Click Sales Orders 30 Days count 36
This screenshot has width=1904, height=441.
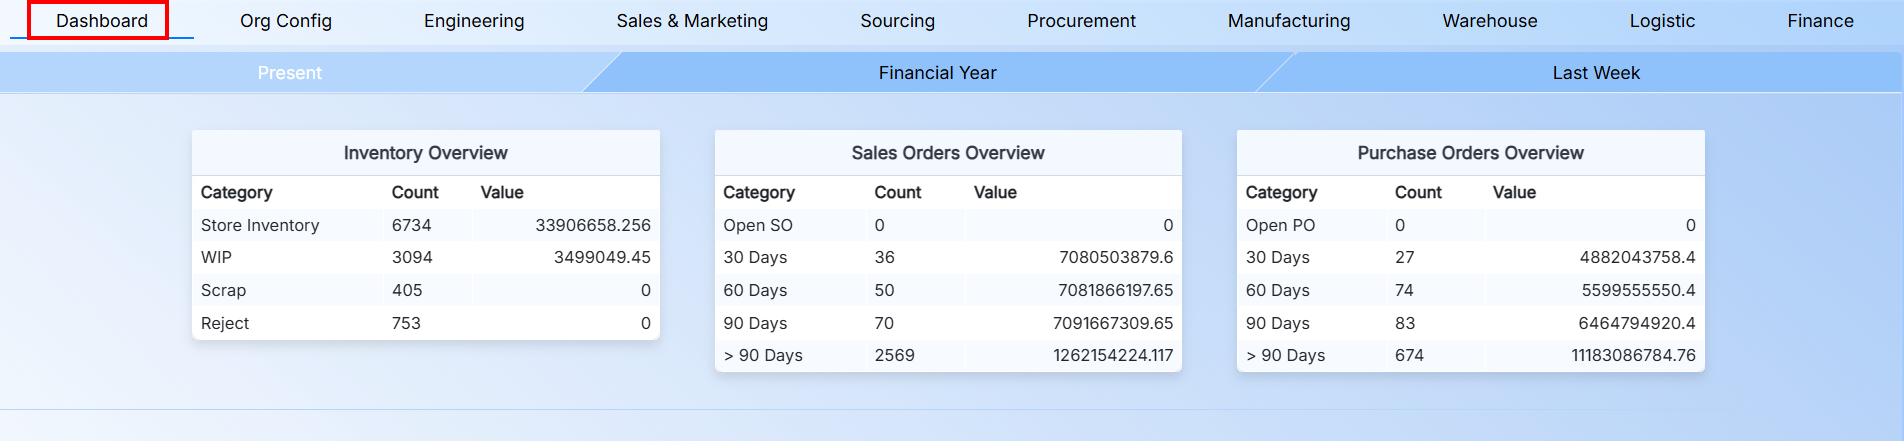pos(885,257)
